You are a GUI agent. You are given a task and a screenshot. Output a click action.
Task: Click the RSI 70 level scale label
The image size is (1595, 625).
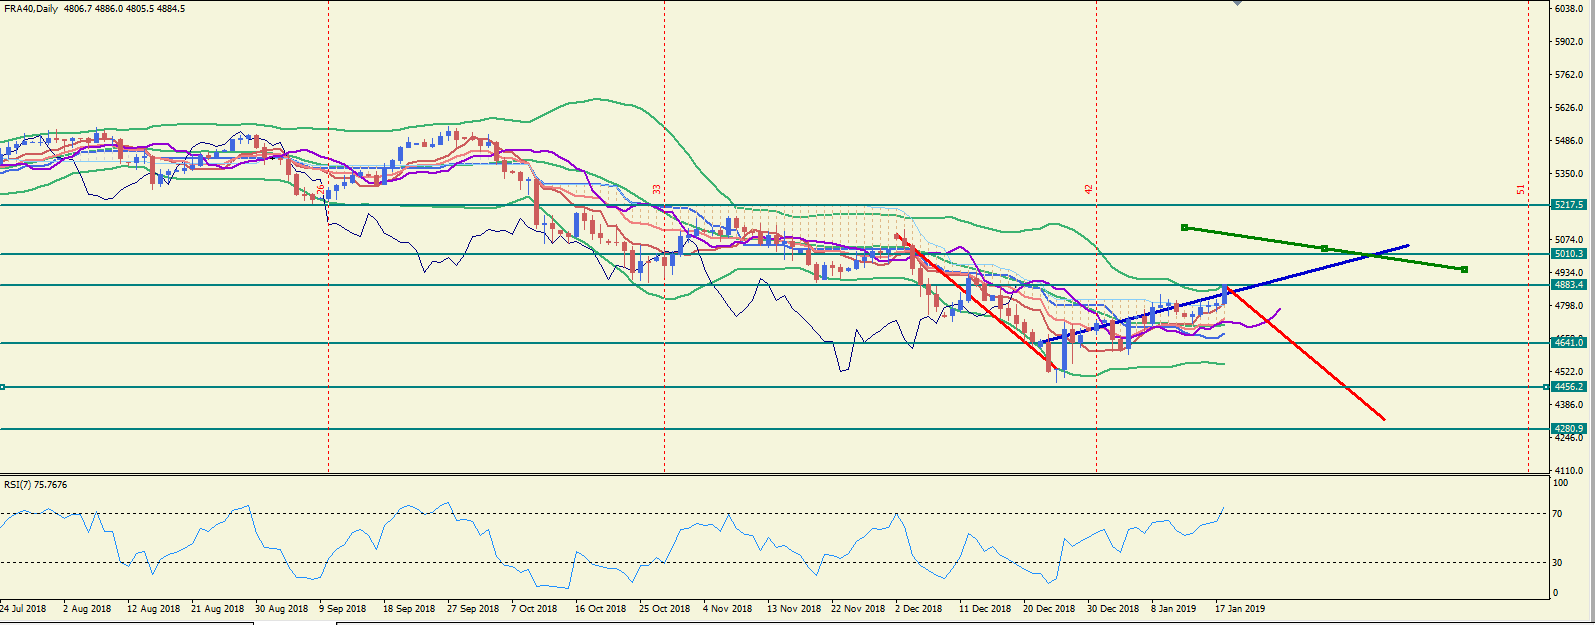1556,514
